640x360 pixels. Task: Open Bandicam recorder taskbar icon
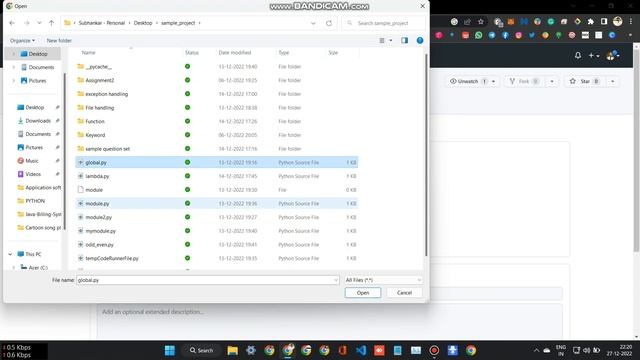tap(434, 350)
